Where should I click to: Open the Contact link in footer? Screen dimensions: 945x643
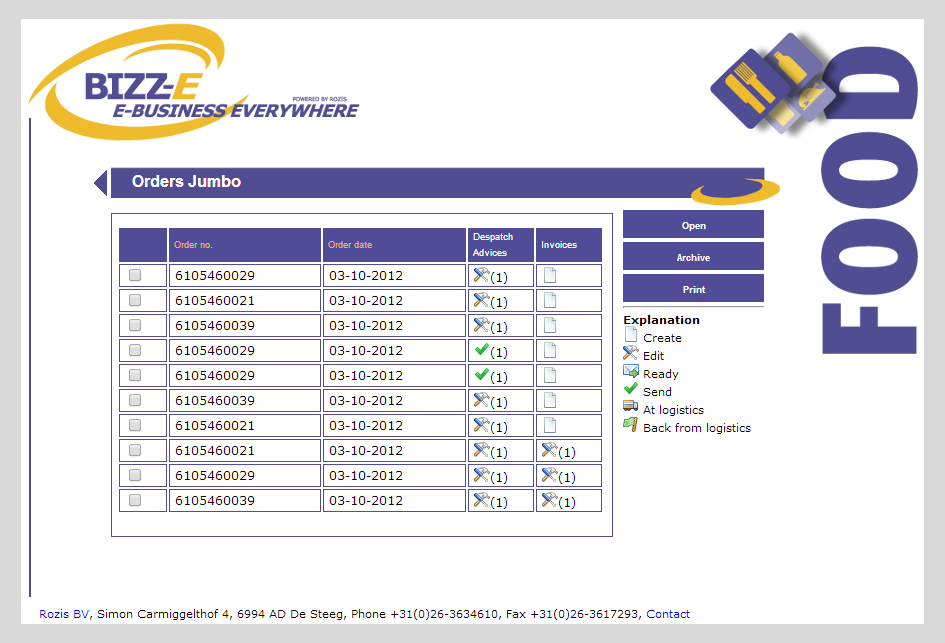click(668, 613)
